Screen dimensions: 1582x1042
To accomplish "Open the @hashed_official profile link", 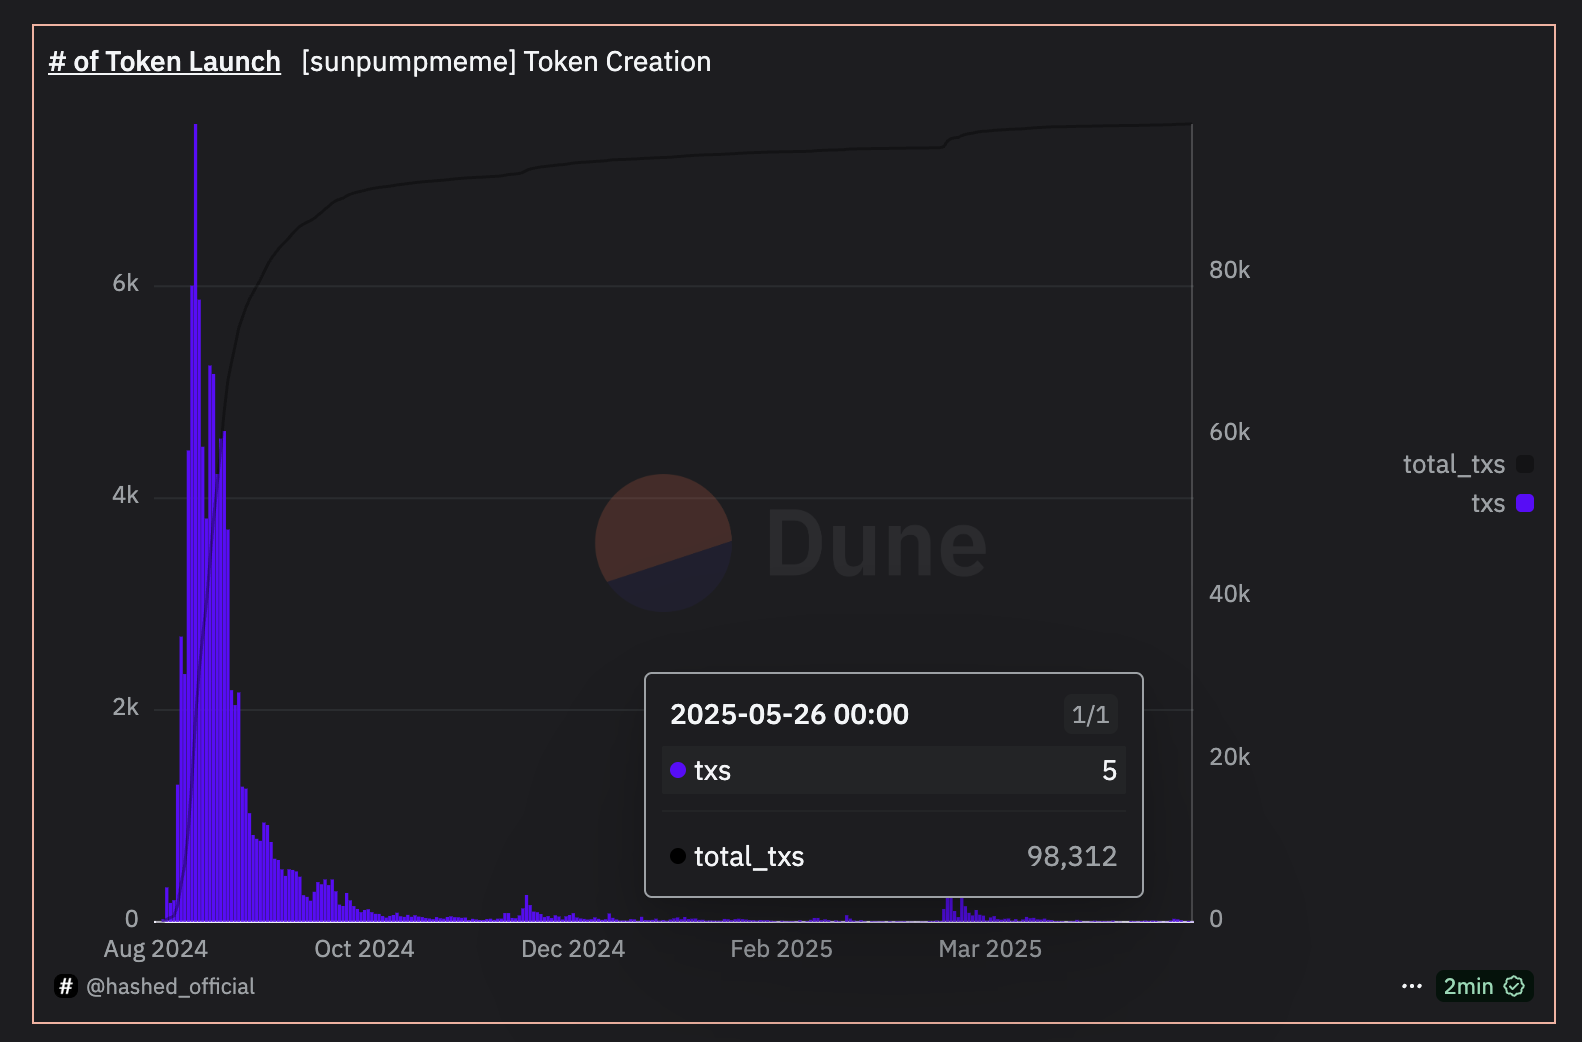I will point(170,986).
